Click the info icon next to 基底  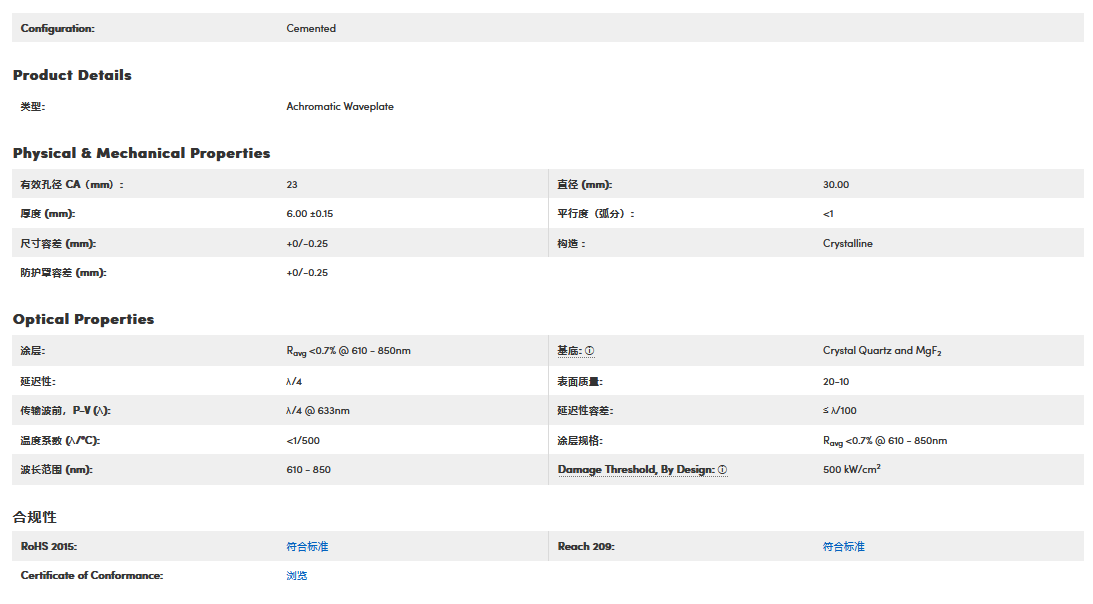pyautogui.click(x=590, y=351)
